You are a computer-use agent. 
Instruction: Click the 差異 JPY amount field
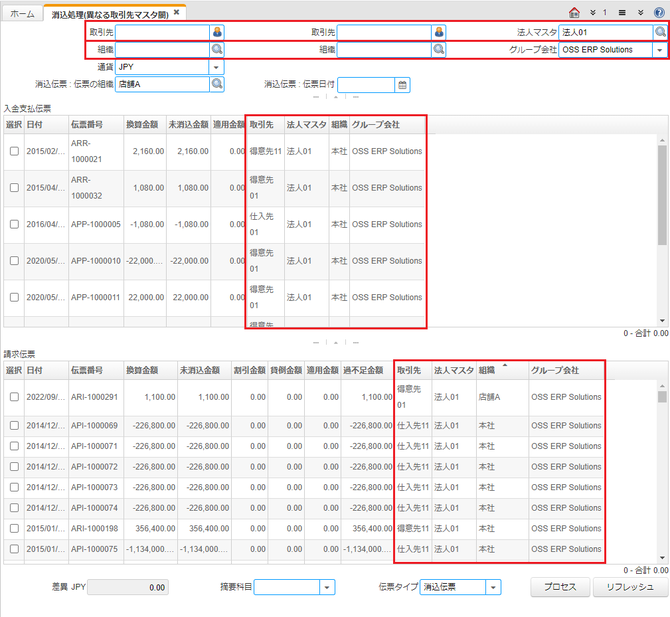[128, 588]
